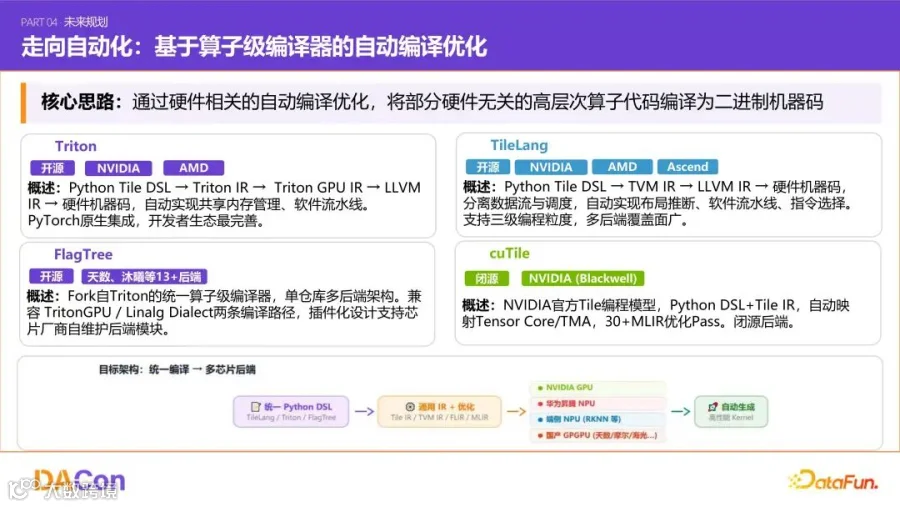900x507 pixels.
Task: Click the NVIDIA GPU backend row
Action: 598,388
